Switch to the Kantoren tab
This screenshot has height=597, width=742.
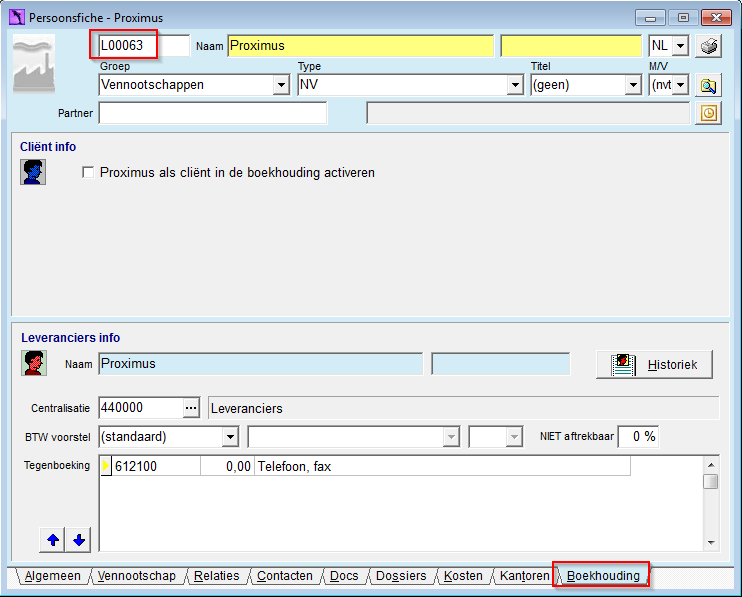coord(524,576)
